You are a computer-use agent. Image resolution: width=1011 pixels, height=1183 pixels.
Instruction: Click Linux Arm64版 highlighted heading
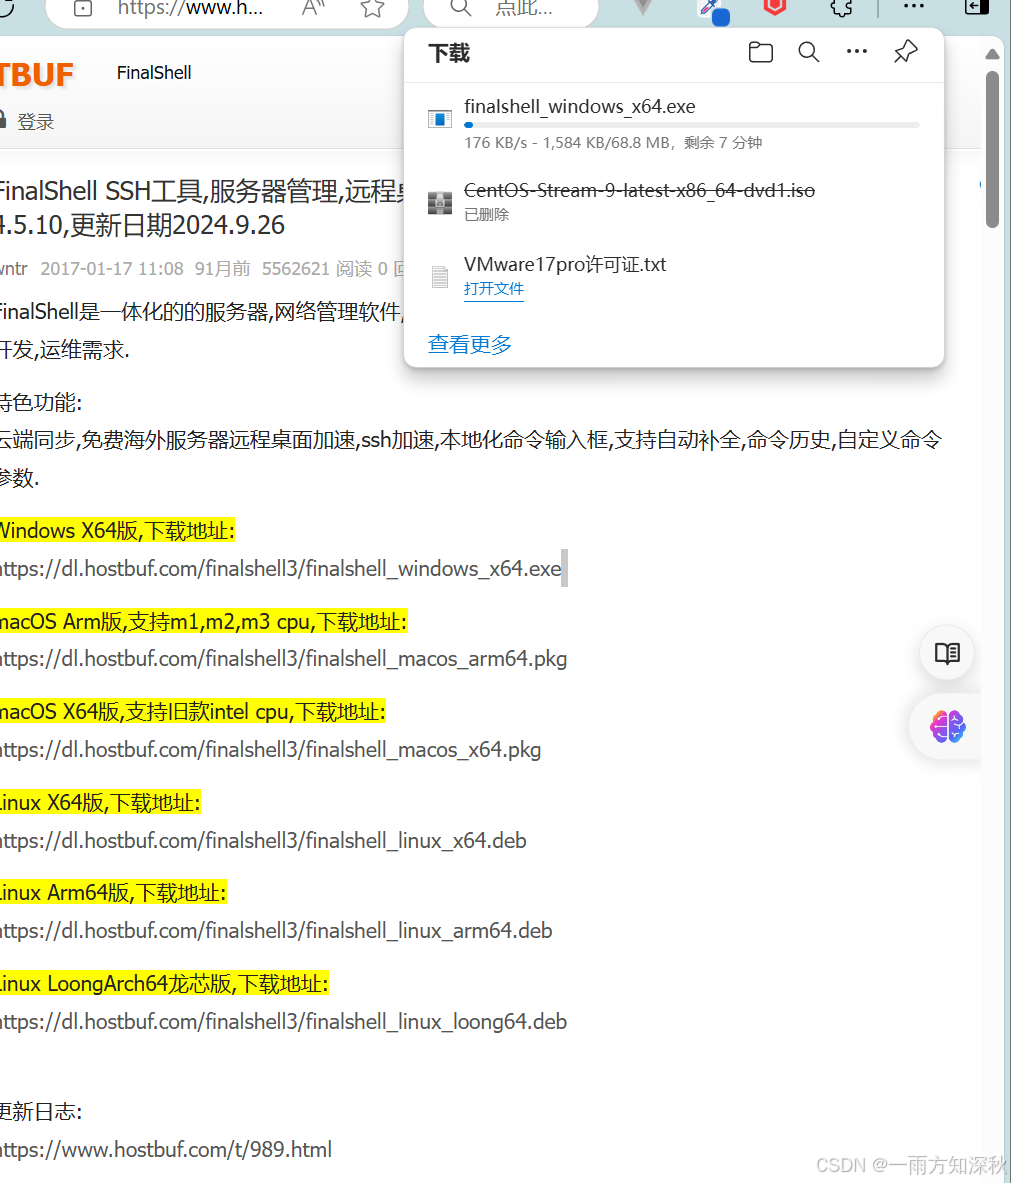tap(113, 893)
